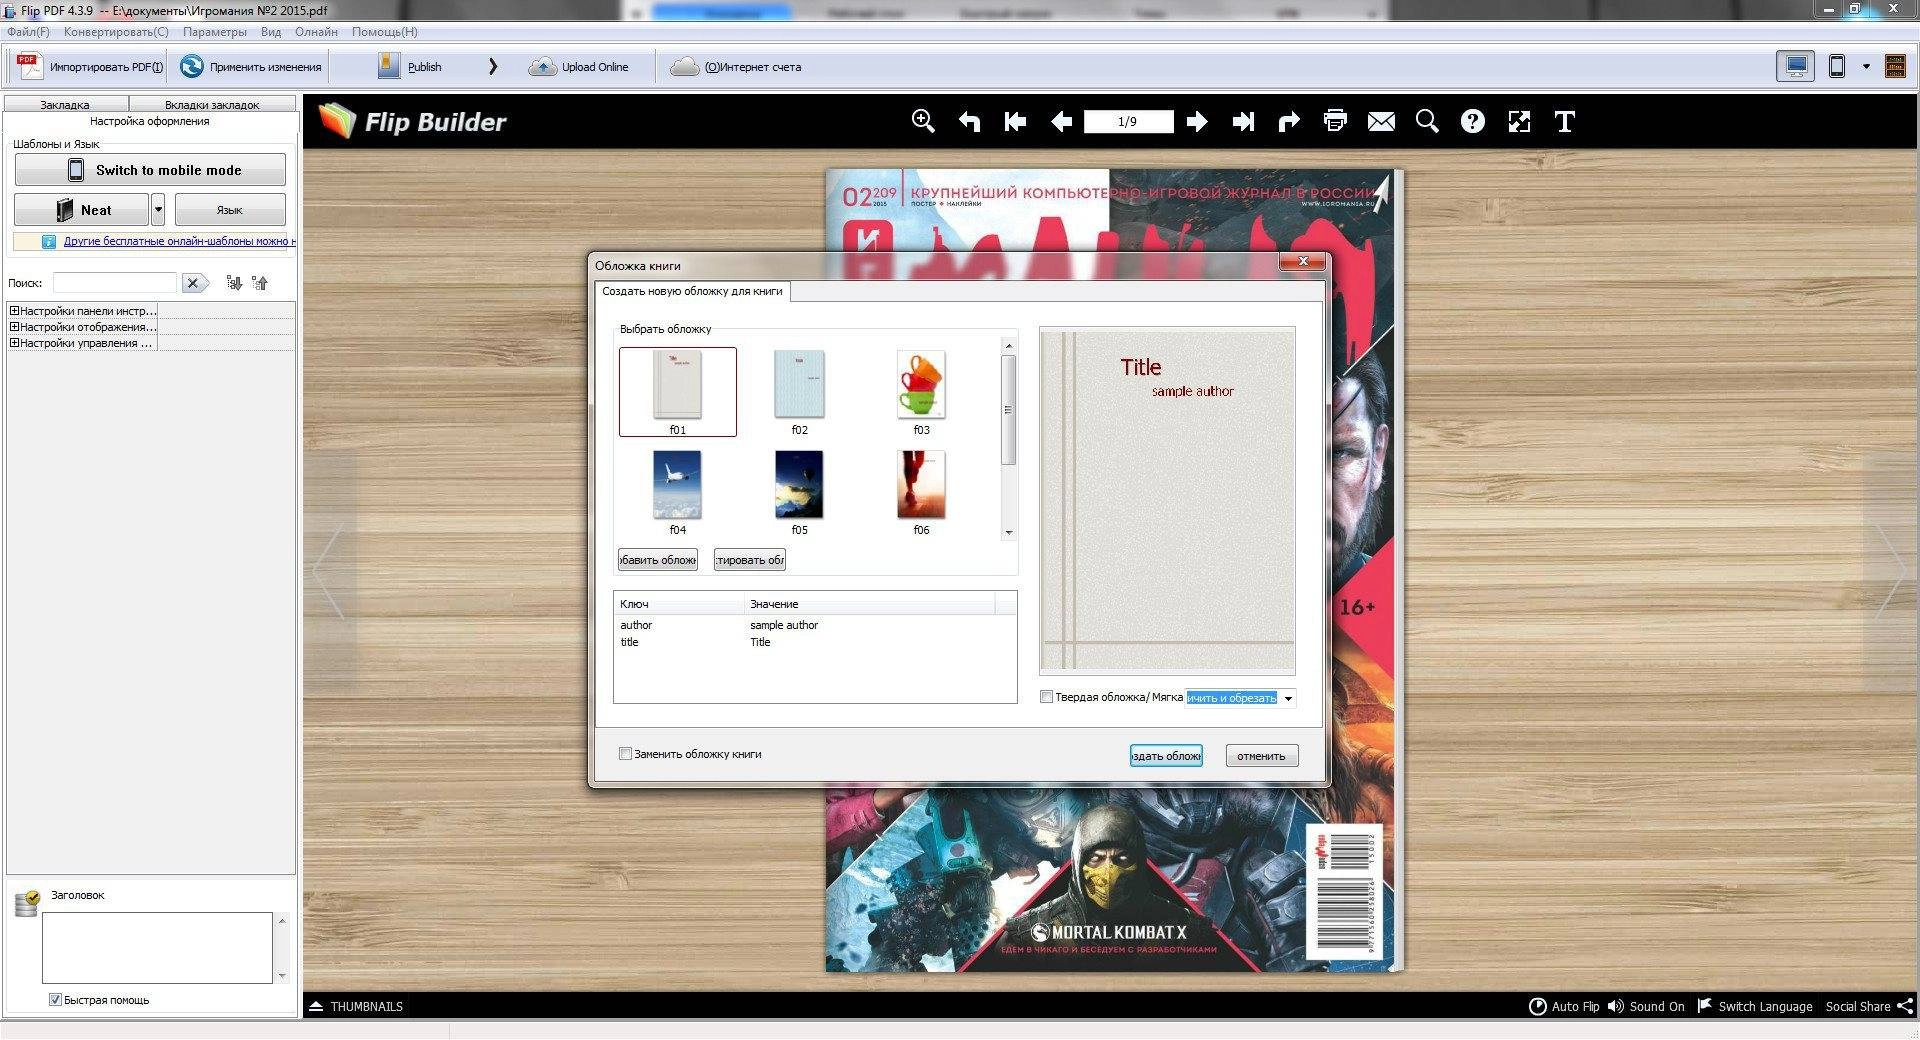Open the Параметры menu
Image resolution: width=1920 pixels, height=1040 pixels.
point(214,32)
